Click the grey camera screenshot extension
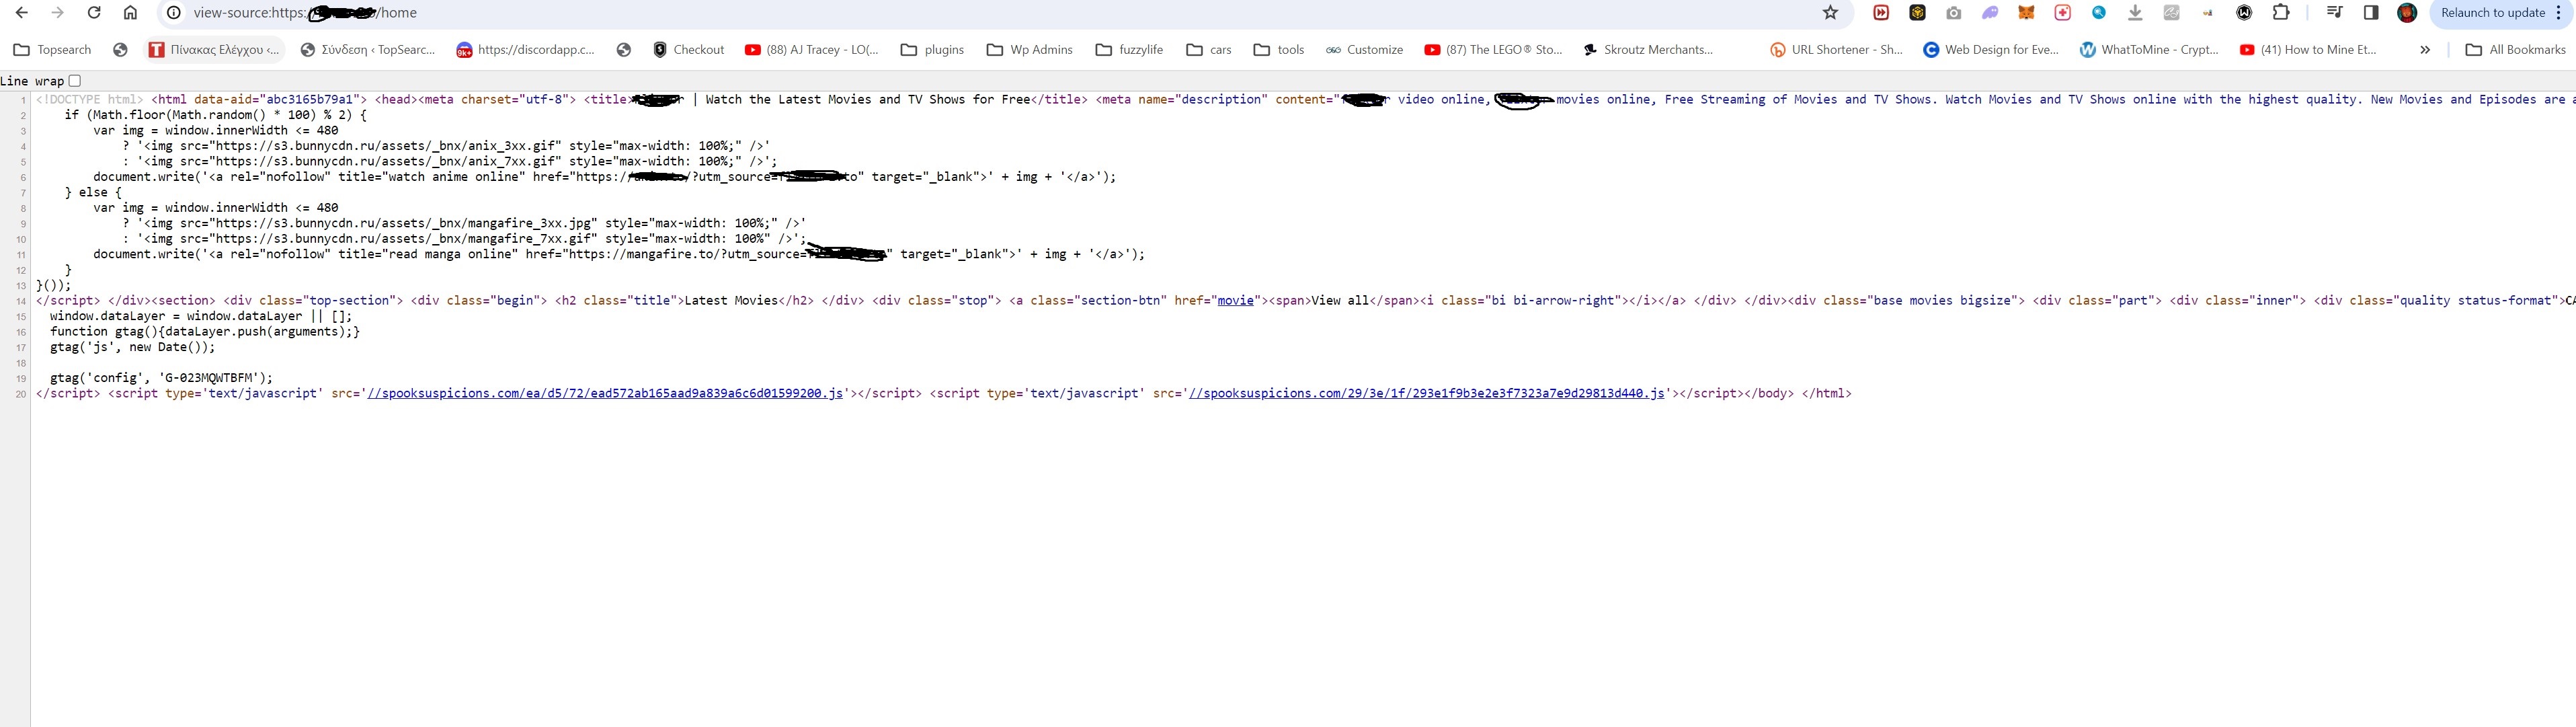The image size is (2576, 727). click(x=1953, y=13)
